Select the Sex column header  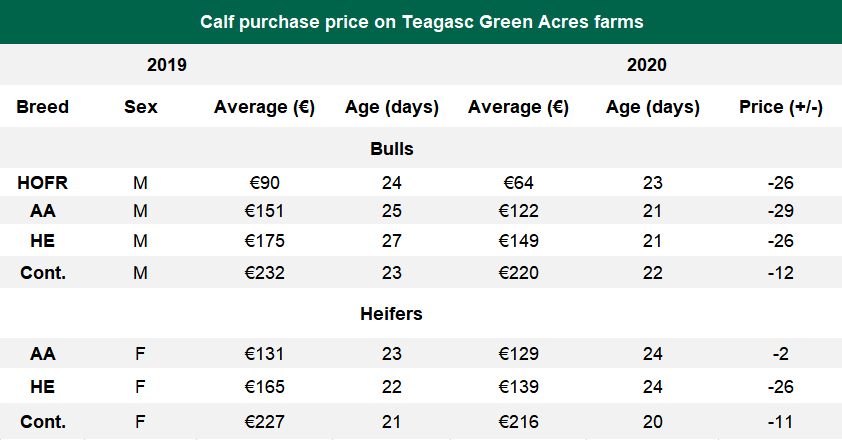140,107
